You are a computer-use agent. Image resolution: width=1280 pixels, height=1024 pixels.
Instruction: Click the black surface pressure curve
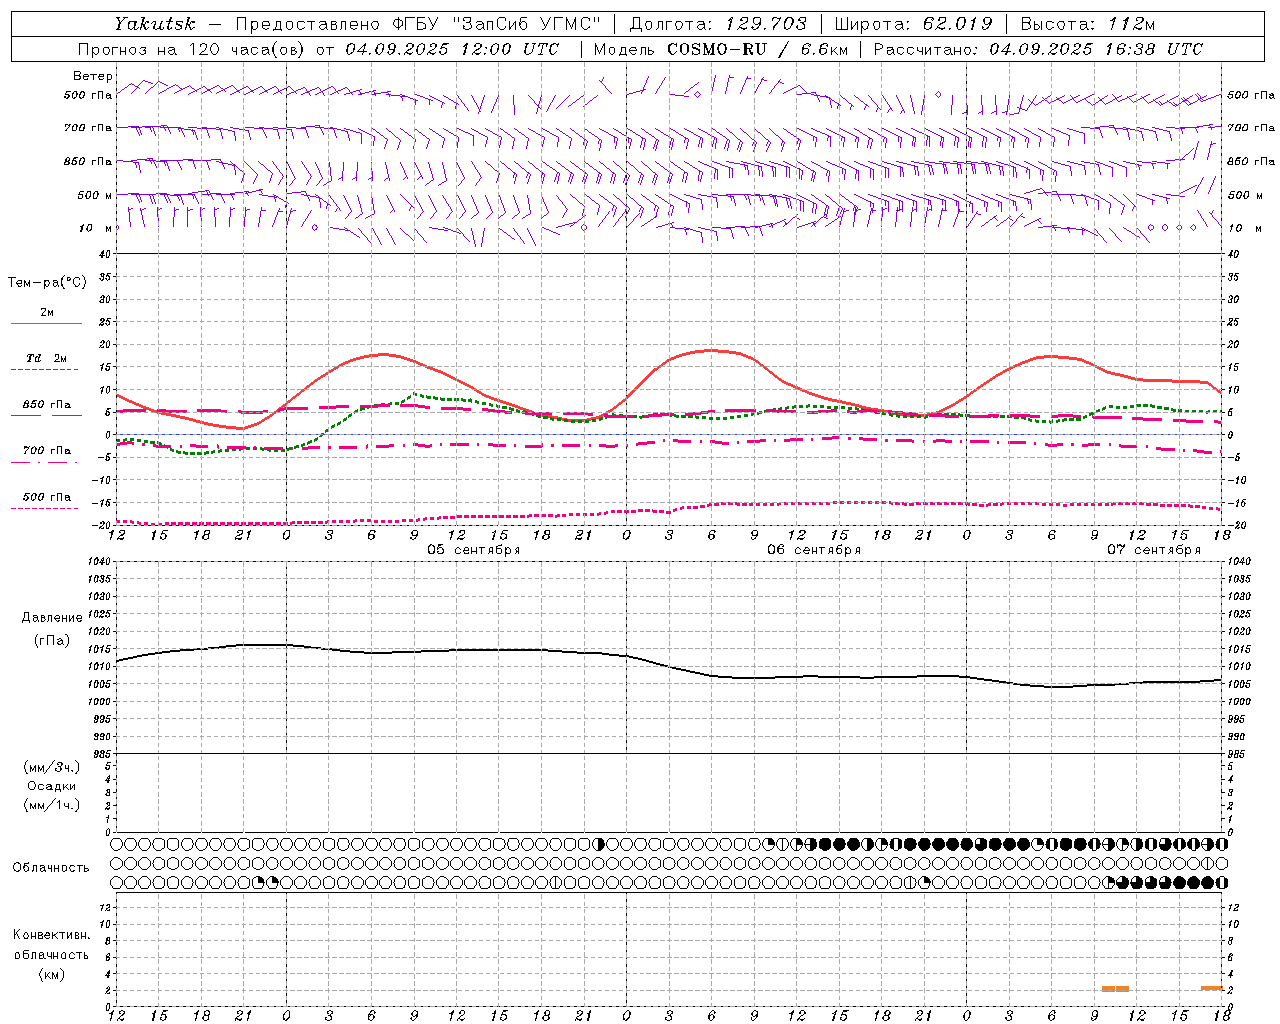[x=670, y=666]
